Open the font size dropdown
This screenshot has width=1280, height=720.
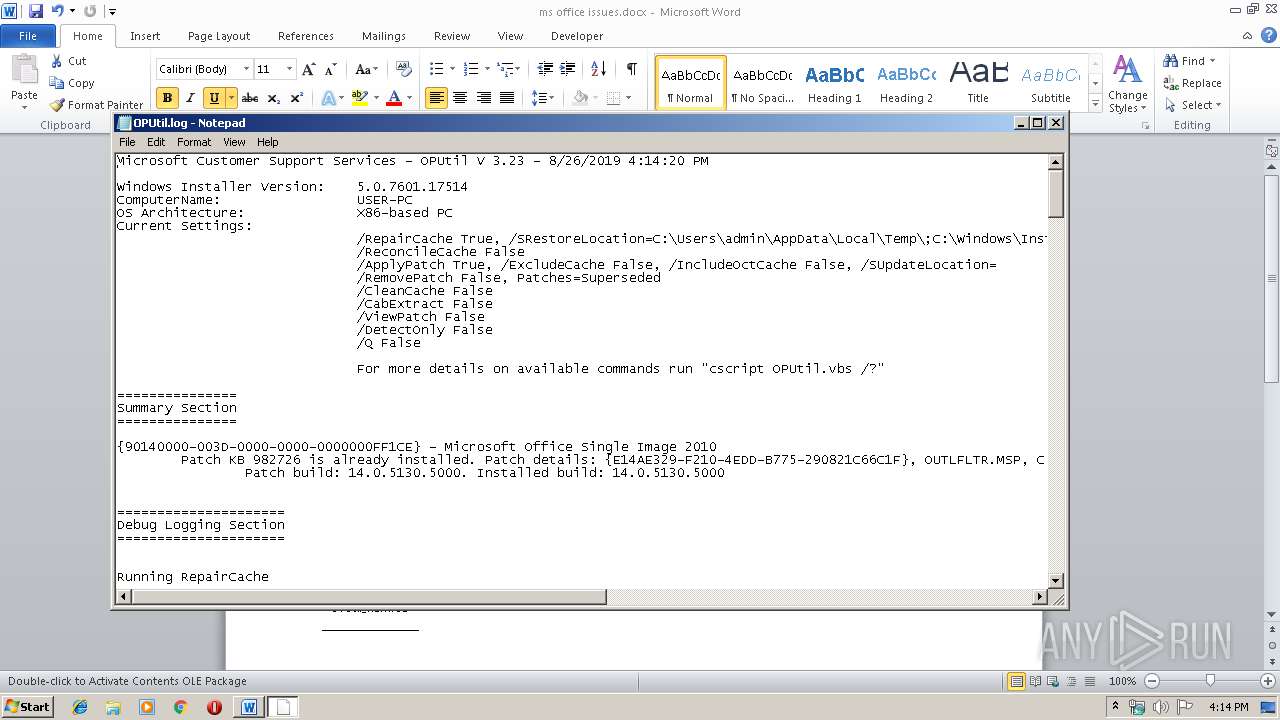point(289,69)
